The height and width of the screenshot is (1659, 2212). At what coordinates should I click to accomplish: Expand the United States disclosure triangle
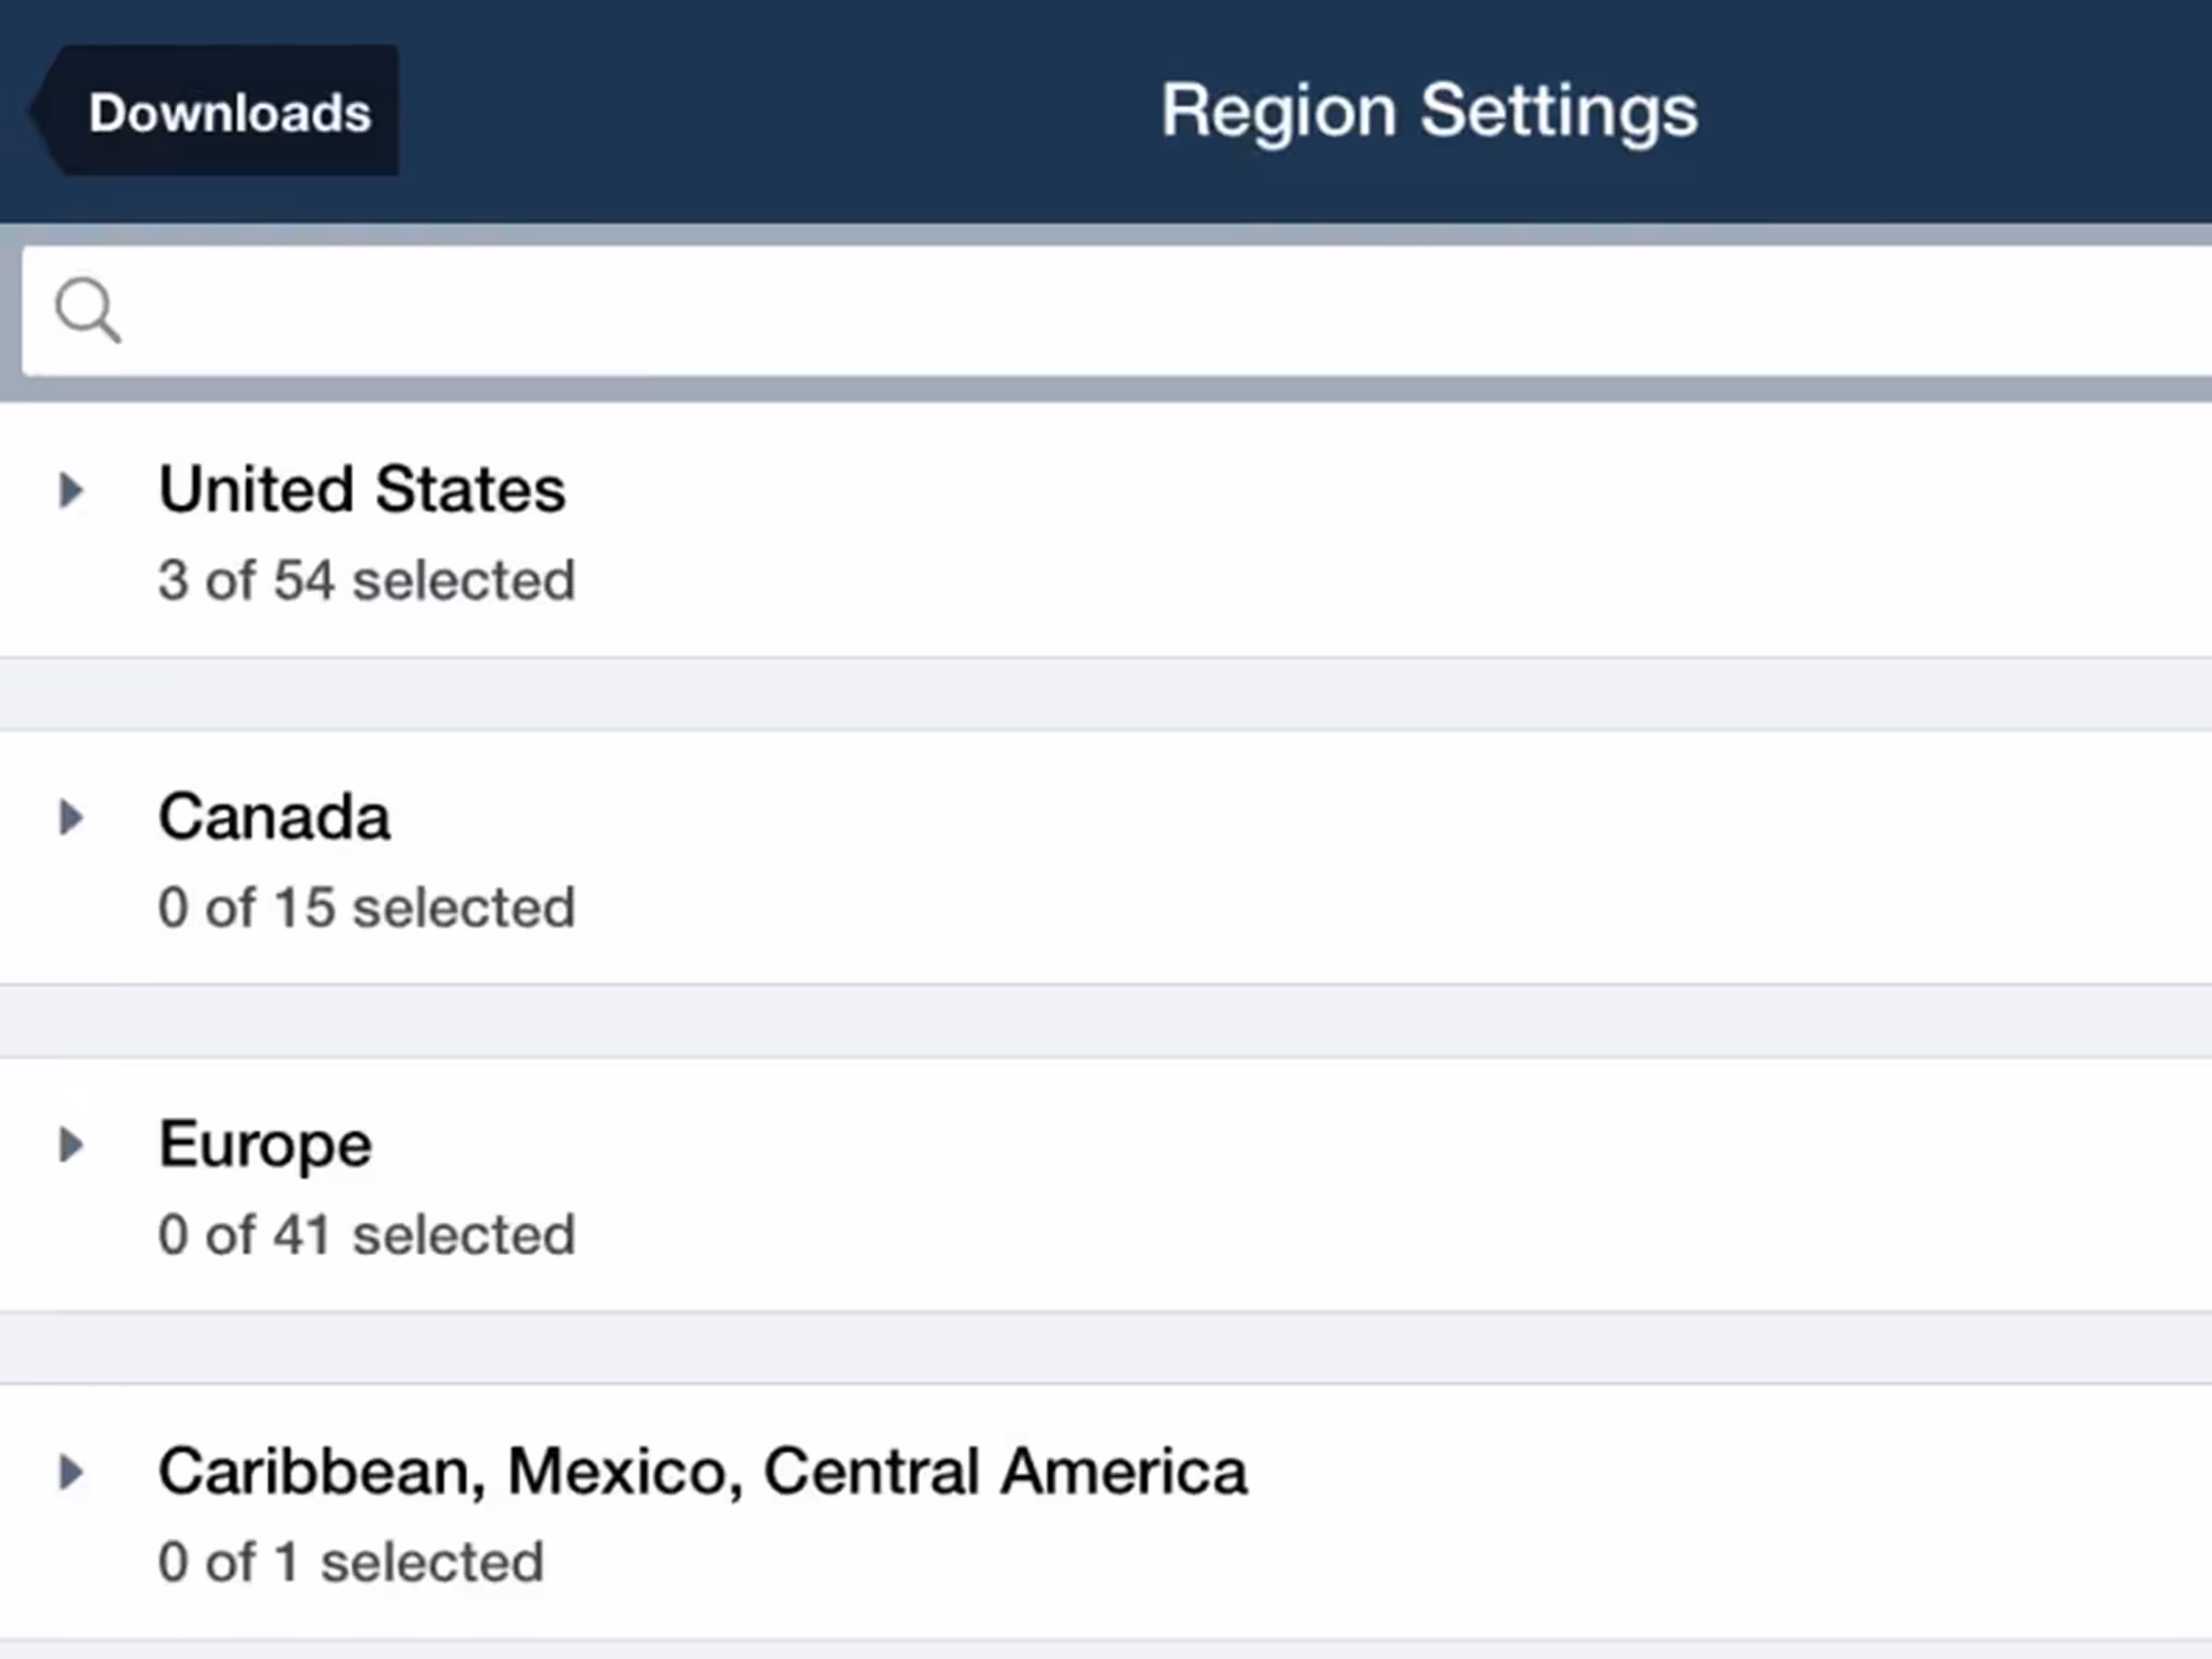pos(71,490)
